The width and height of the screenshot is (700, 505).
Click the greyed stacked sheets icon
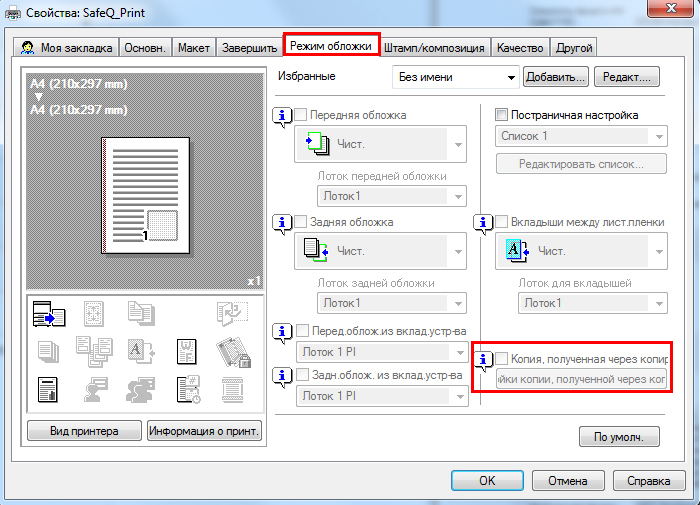(x=48, y=352)
